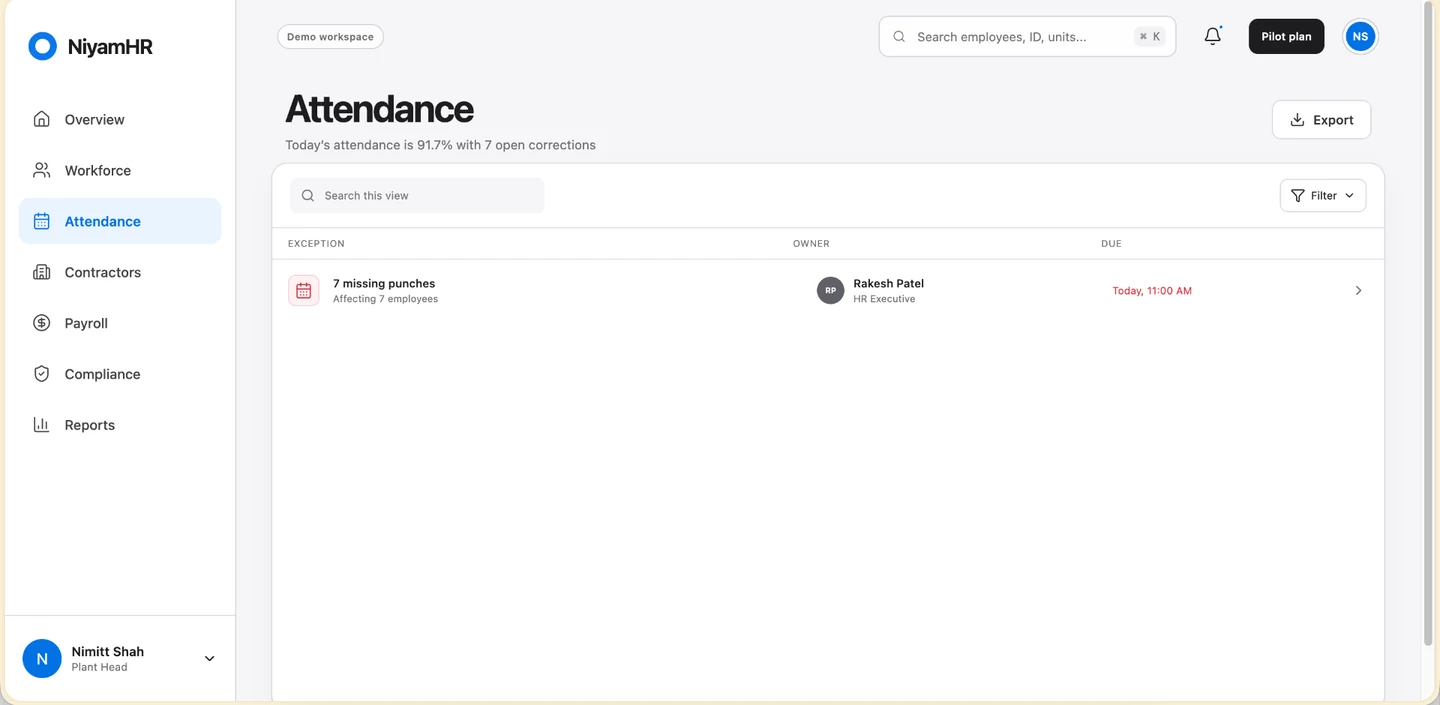Navigate to Contractors
The height and width of the screenshot is (705, 1440).
(120, 272)
